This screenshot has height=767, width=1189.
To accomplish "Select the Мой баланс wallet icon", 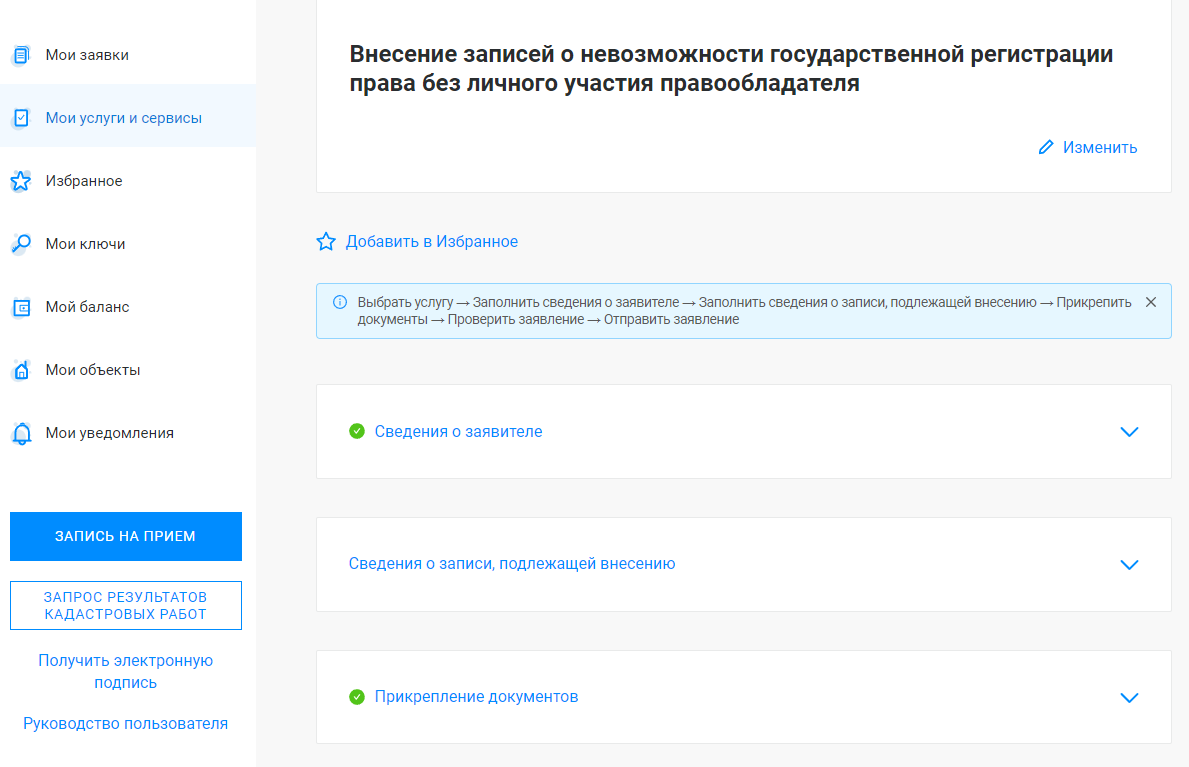I will (x=21, y=306).
